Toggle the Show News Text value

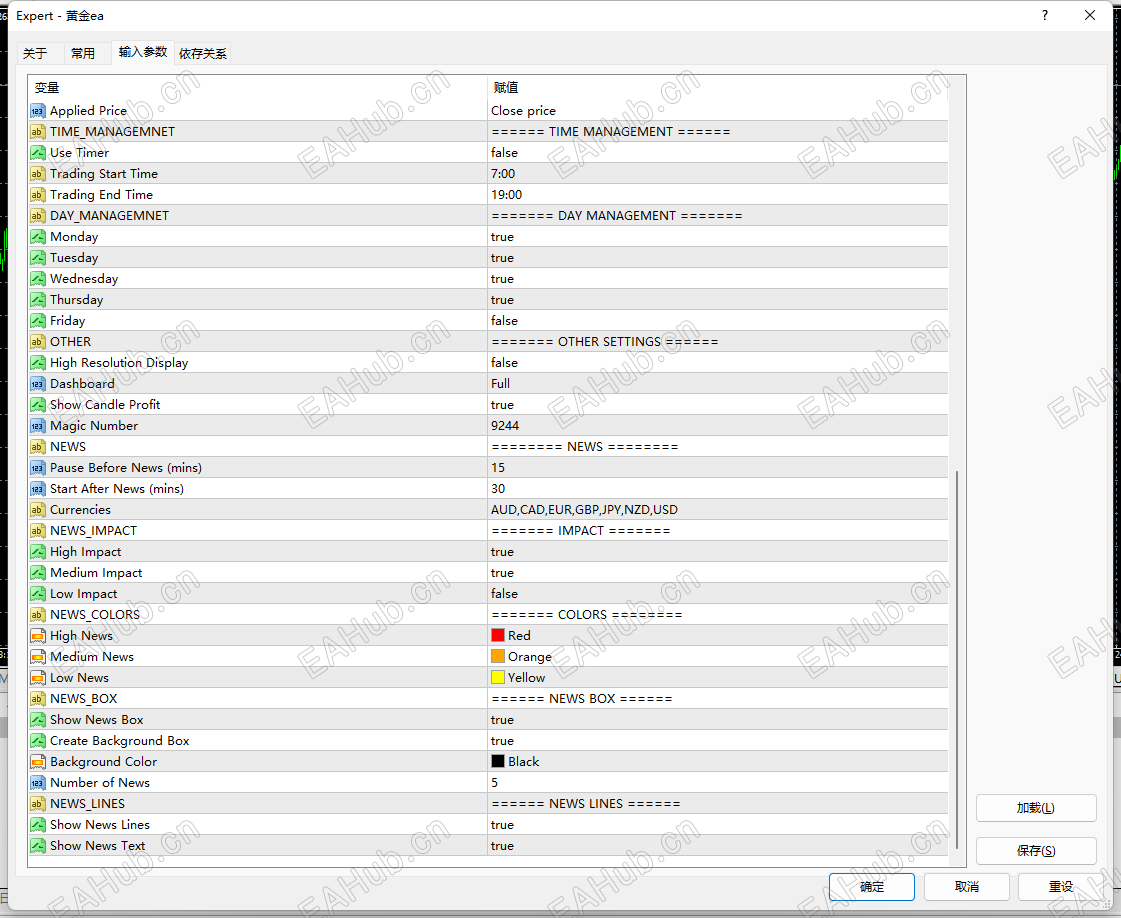click(x=718, y=846)
